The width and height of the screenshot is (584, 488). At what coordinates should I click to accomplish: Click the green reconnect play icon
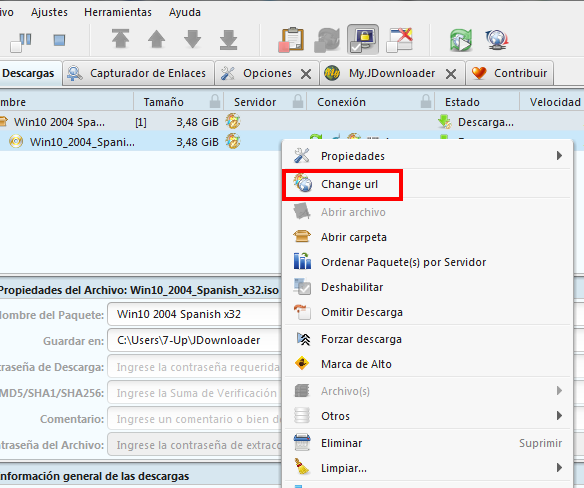click(x=461, y=40)
